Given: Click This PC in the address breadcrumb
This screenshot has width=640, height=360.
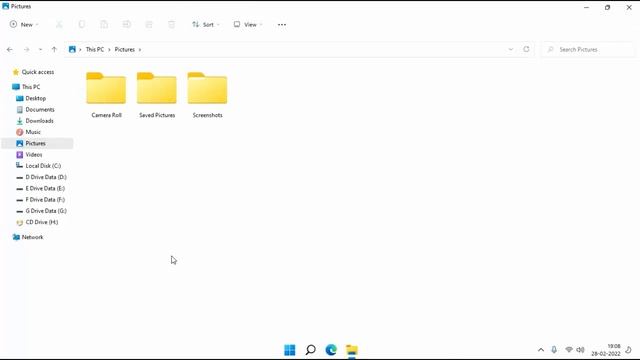Looking at the screenshot, I should click(95, 49).
